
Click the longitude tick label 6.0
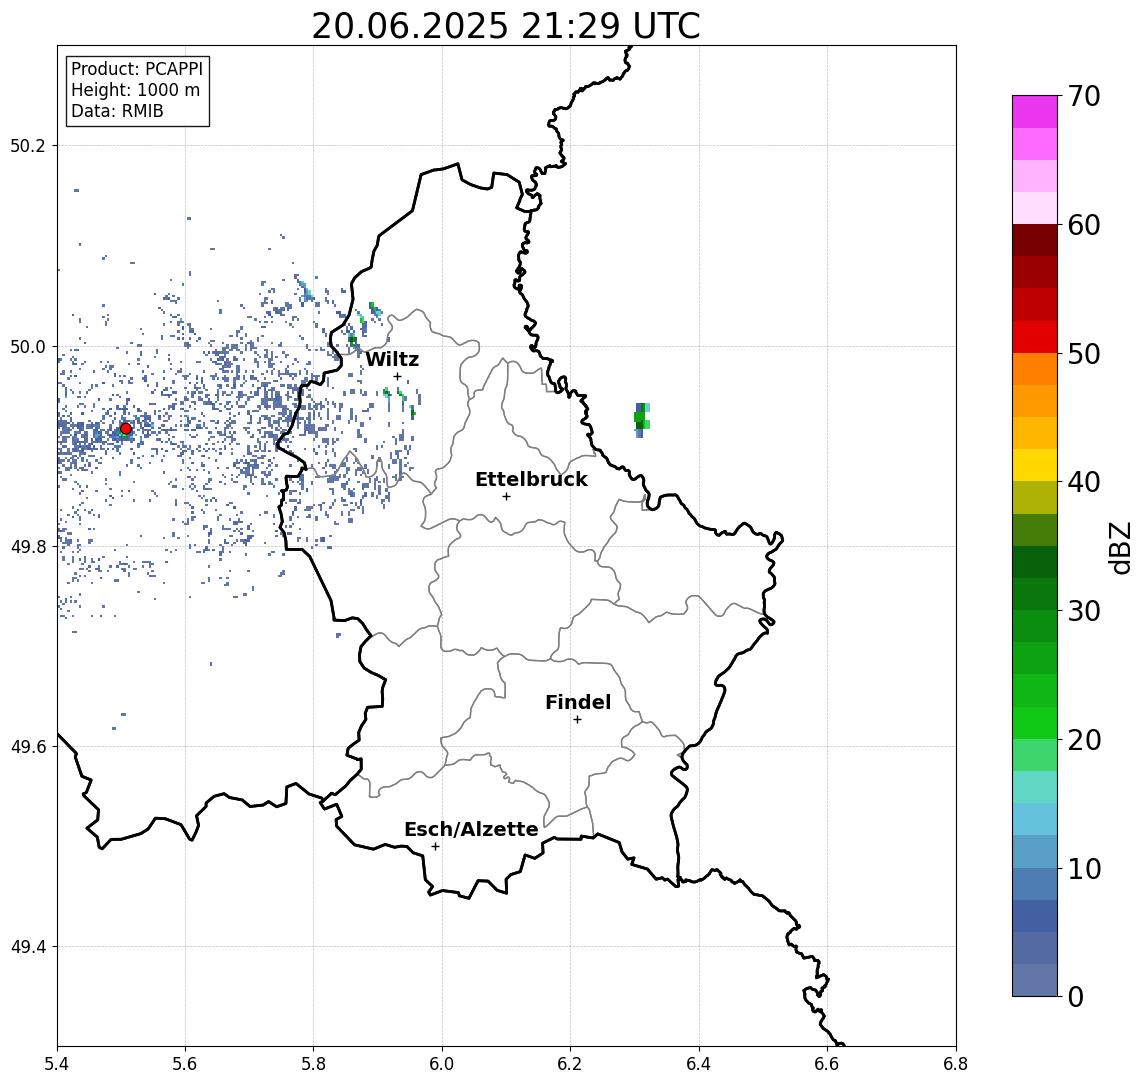coord(443,1064)
